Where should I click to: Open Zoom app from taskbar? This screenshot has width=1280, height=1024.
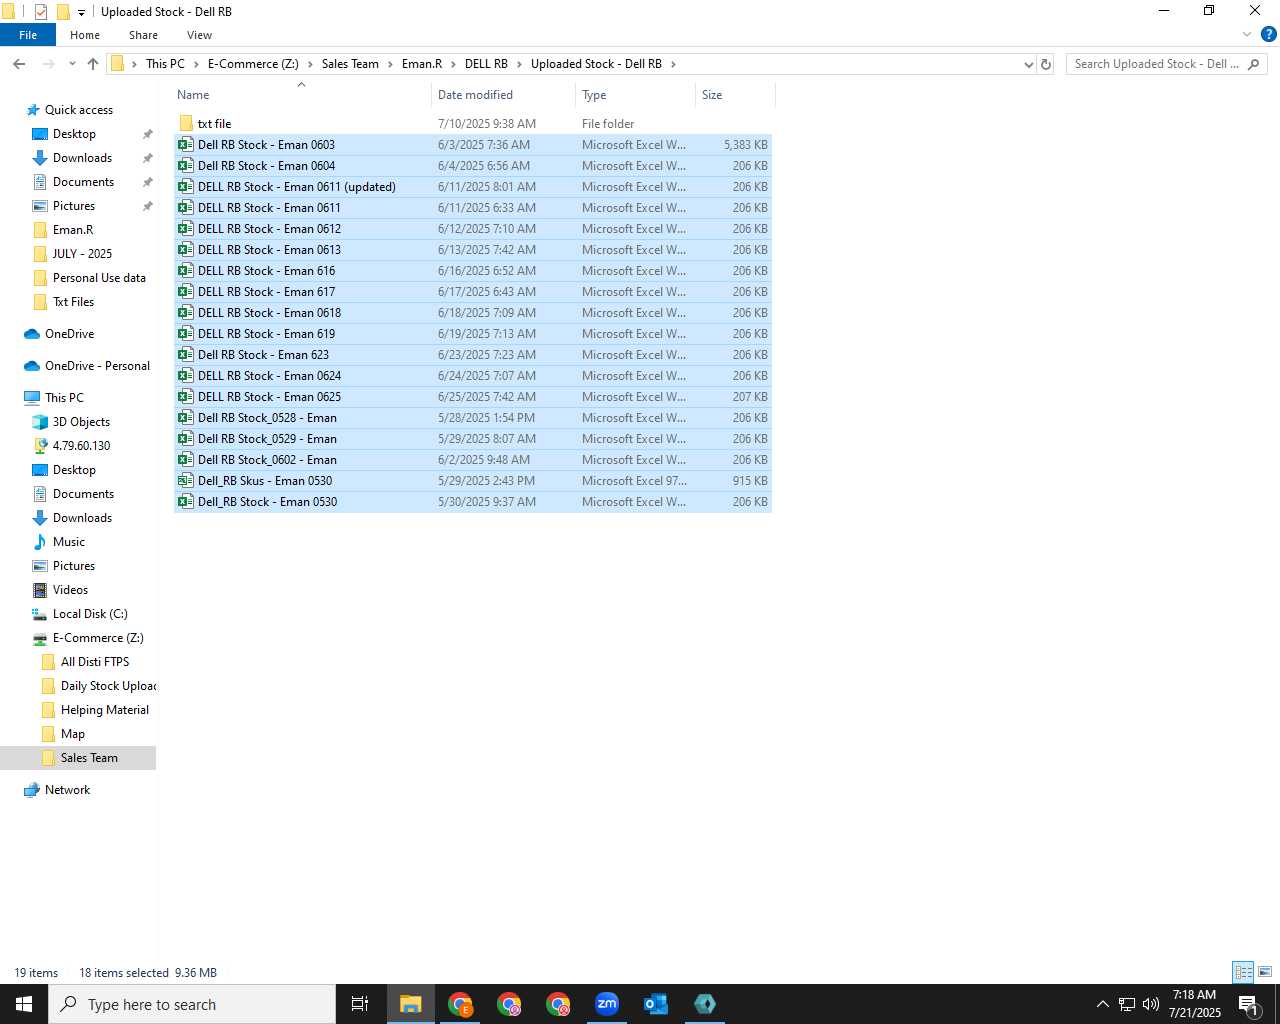pyautogui.click(x=607, y=1004)
